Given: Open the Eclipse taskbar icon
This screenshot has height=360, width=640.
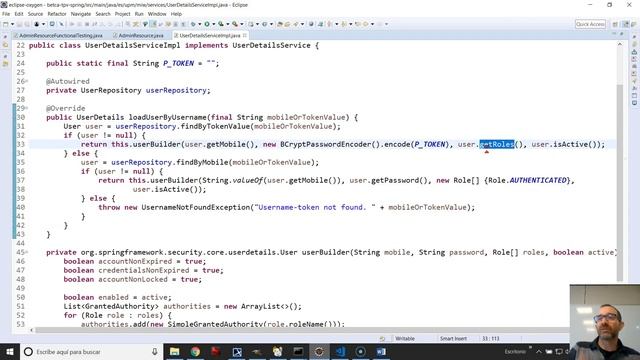Looking at the screenshot, I should (319, 351).
